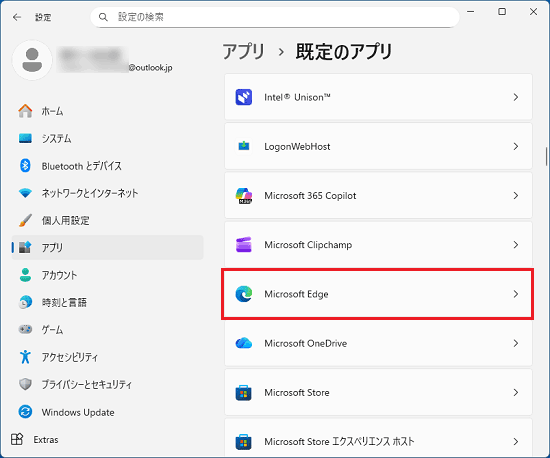
Task: Open Intel® Unison™ default settings
Action: point(378,97)
